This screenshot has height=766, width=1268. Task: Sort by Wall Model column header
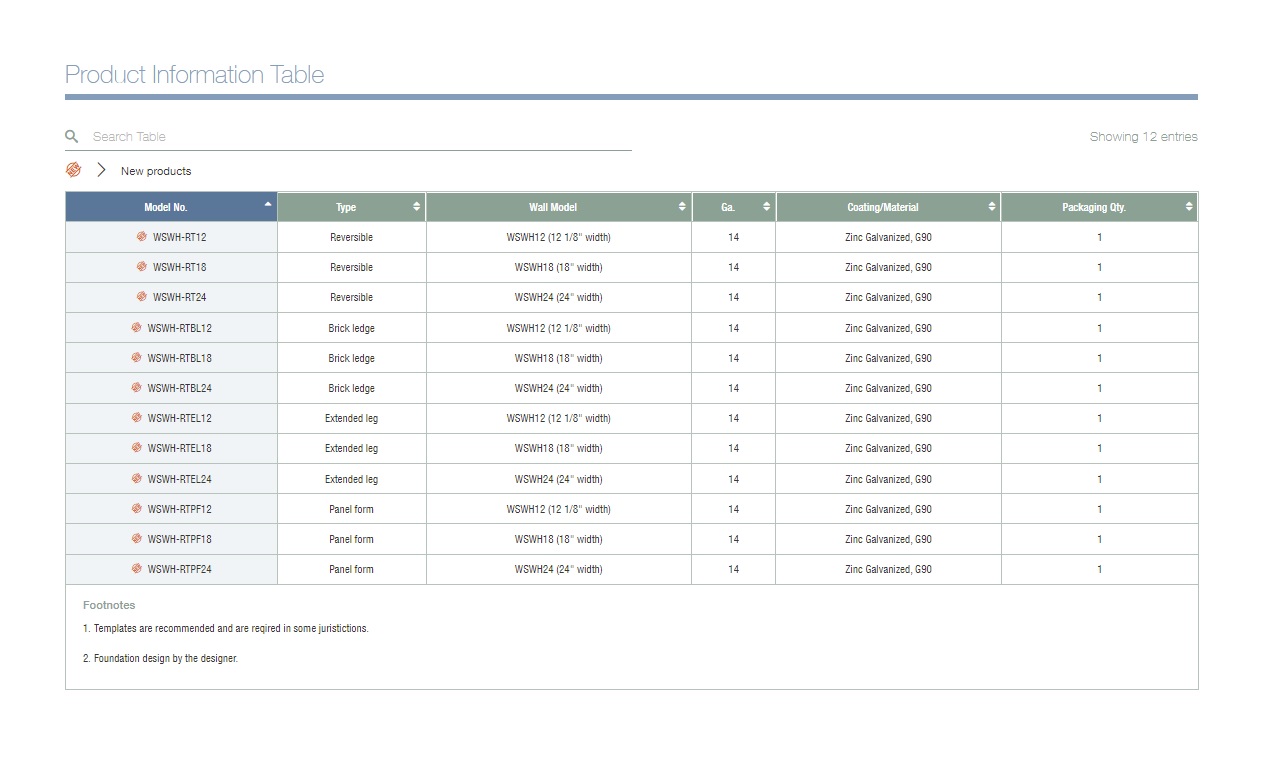pos(558,207)
